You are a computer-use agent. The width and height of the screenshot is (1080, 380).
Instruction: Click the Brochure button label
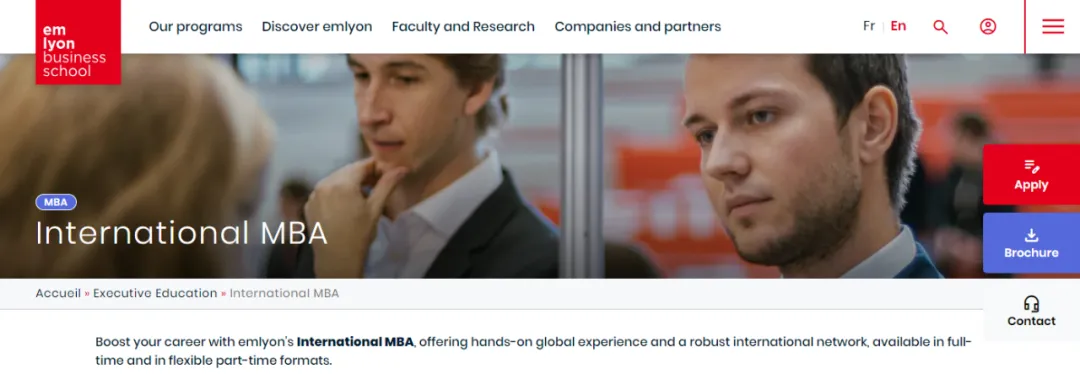[x=1031, y=253]
